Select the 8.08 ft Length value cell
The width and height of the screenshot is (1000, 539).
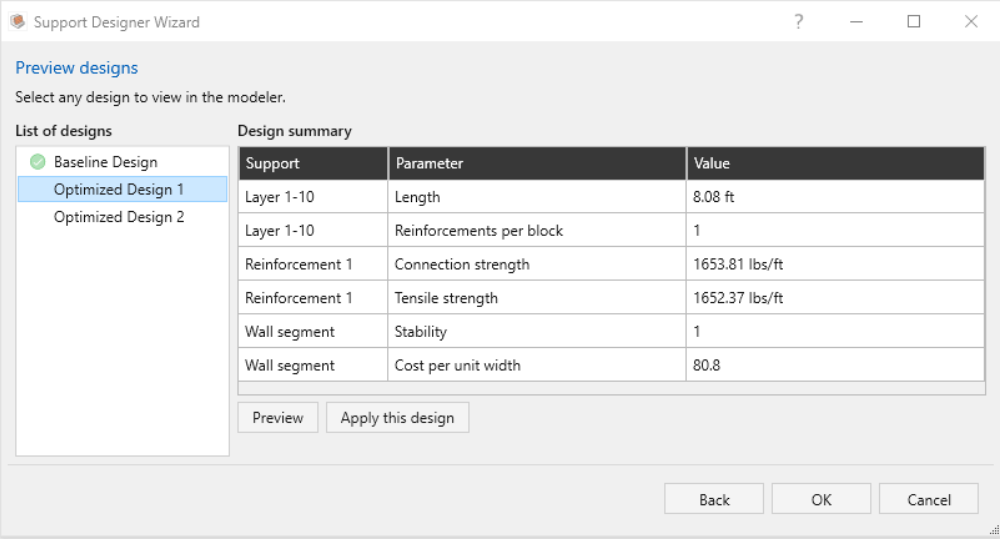click(x=835, y=197)
